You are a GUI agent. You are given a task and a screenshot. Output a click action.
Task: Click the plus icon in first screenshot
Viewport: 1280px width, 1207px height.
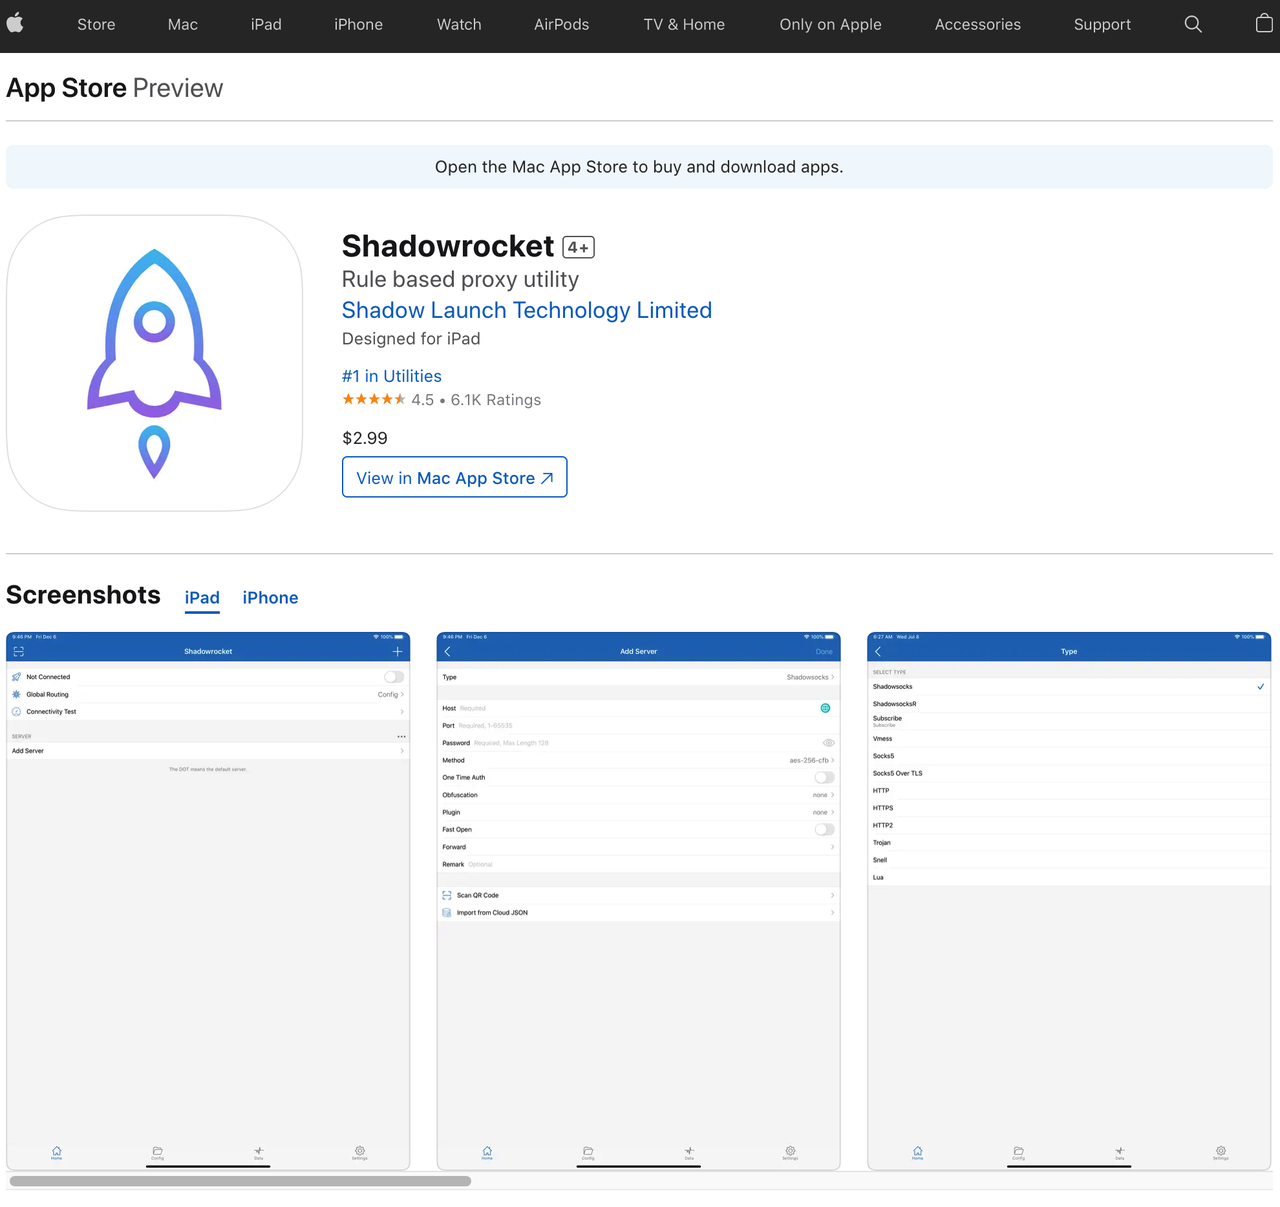(397, 651)
